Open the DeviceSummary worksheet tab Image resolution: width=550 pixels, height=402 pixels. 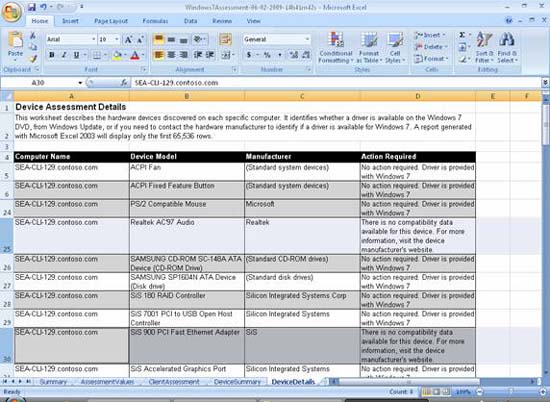(x=237, y=382)
